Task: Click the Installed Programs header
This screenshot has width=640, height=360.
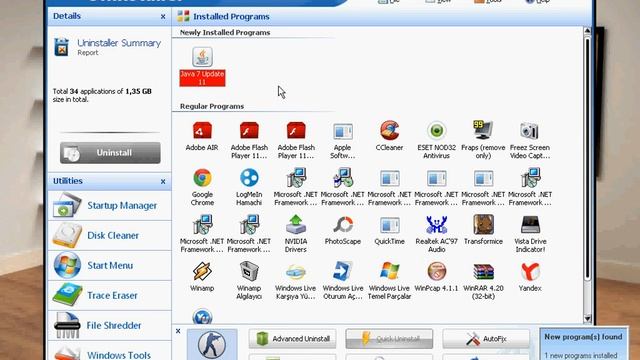Action: pos(231,17)
